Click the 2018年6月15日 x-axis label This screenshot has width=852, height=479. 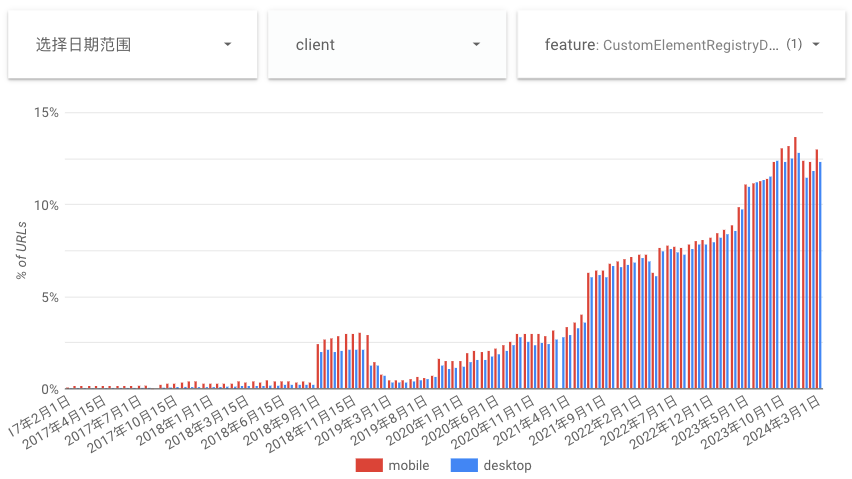(243, 423)
